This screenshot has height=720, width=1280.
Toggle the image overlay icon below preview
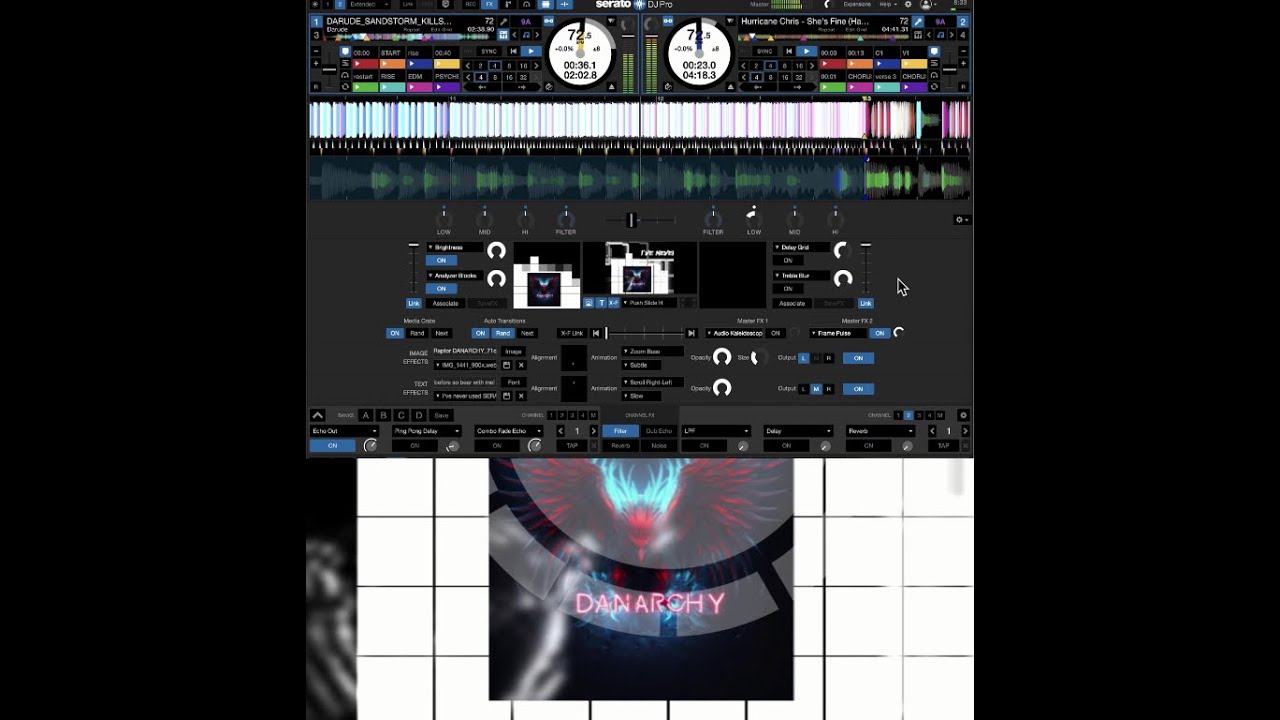click(x=588, y=303)
